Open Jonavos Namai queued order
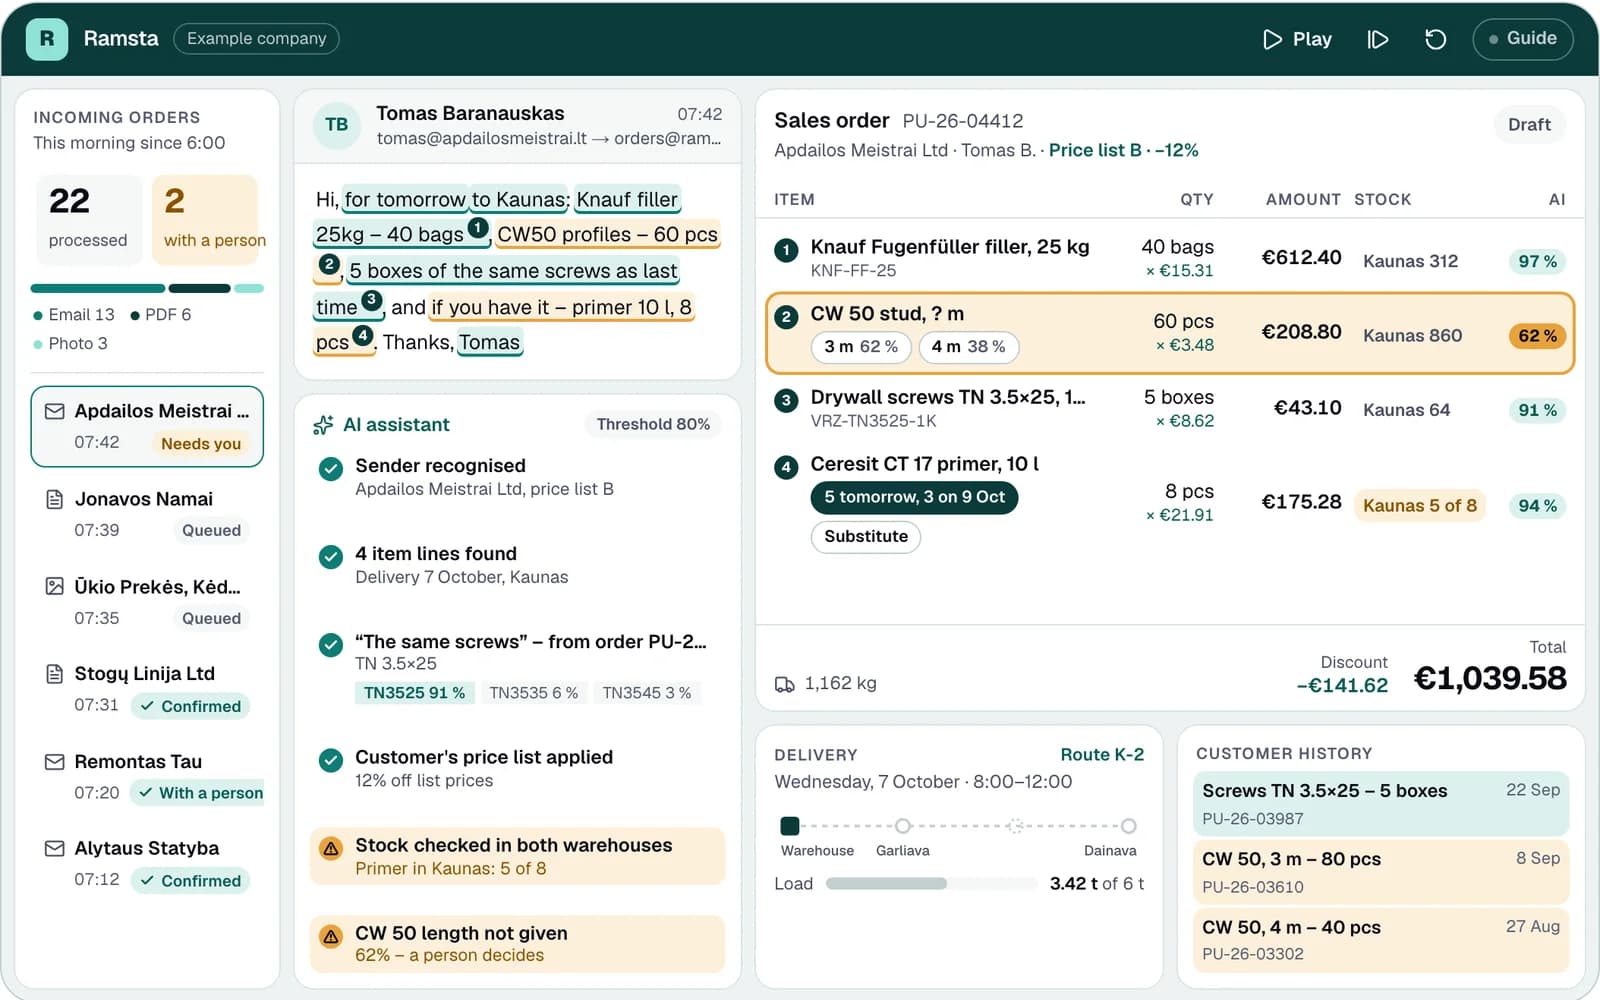Screen dimensions: 1600x1000 (147, 514)
